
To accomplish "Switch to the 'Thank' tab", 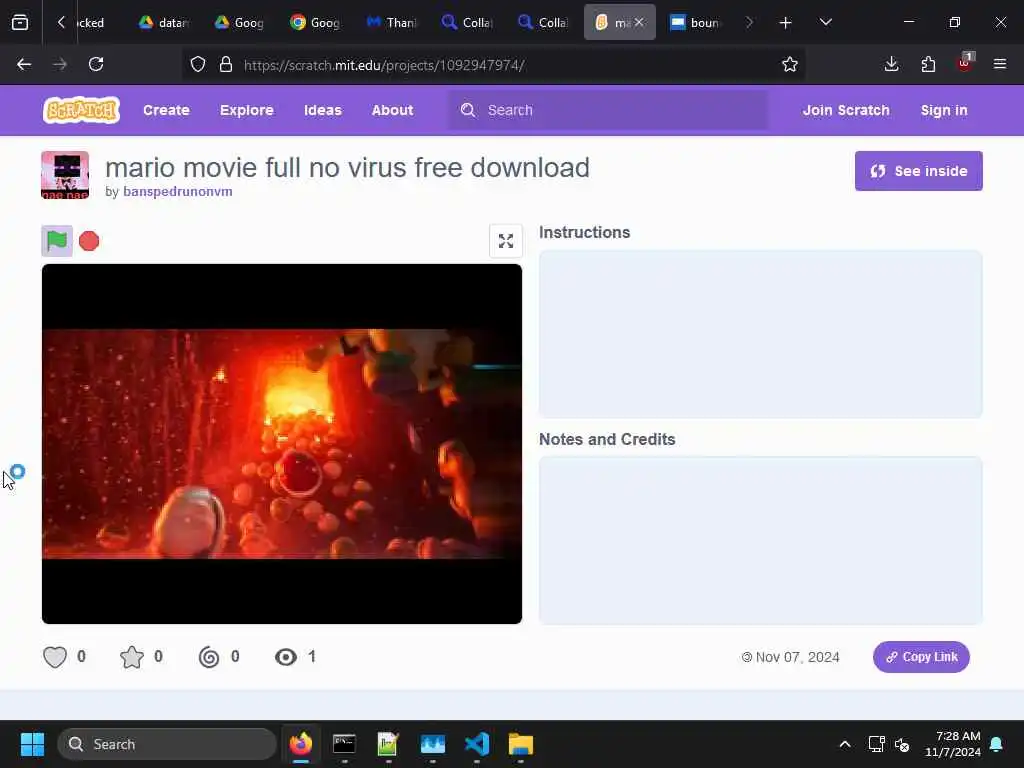I will point(392,22).
